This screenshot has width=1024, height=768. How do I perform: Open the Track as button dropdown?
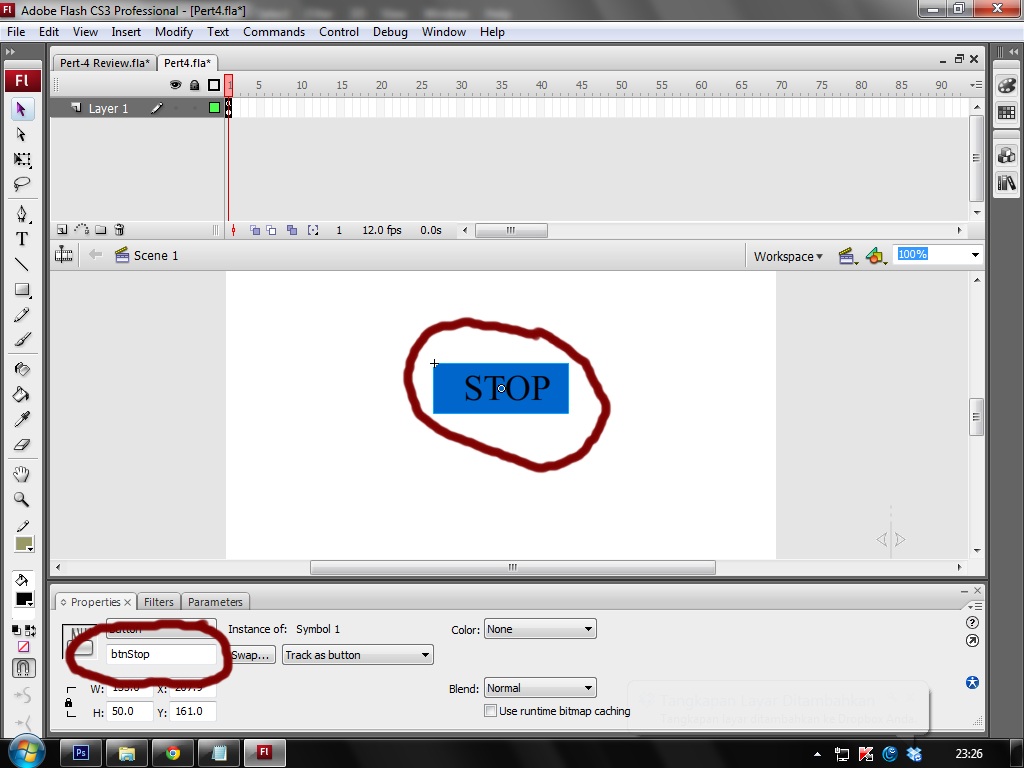[356, 654]
